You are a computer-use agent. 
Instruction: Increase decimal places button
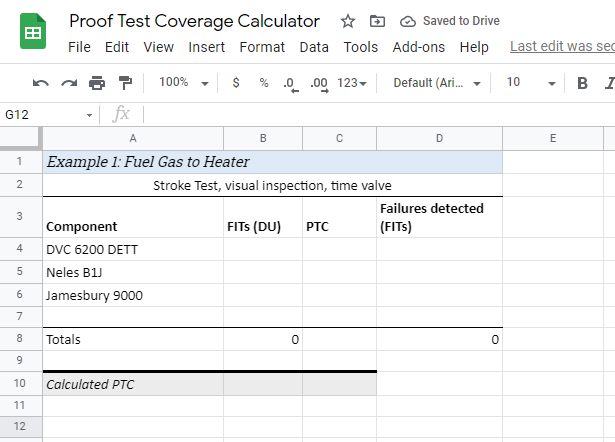click(x=319, y=84)
